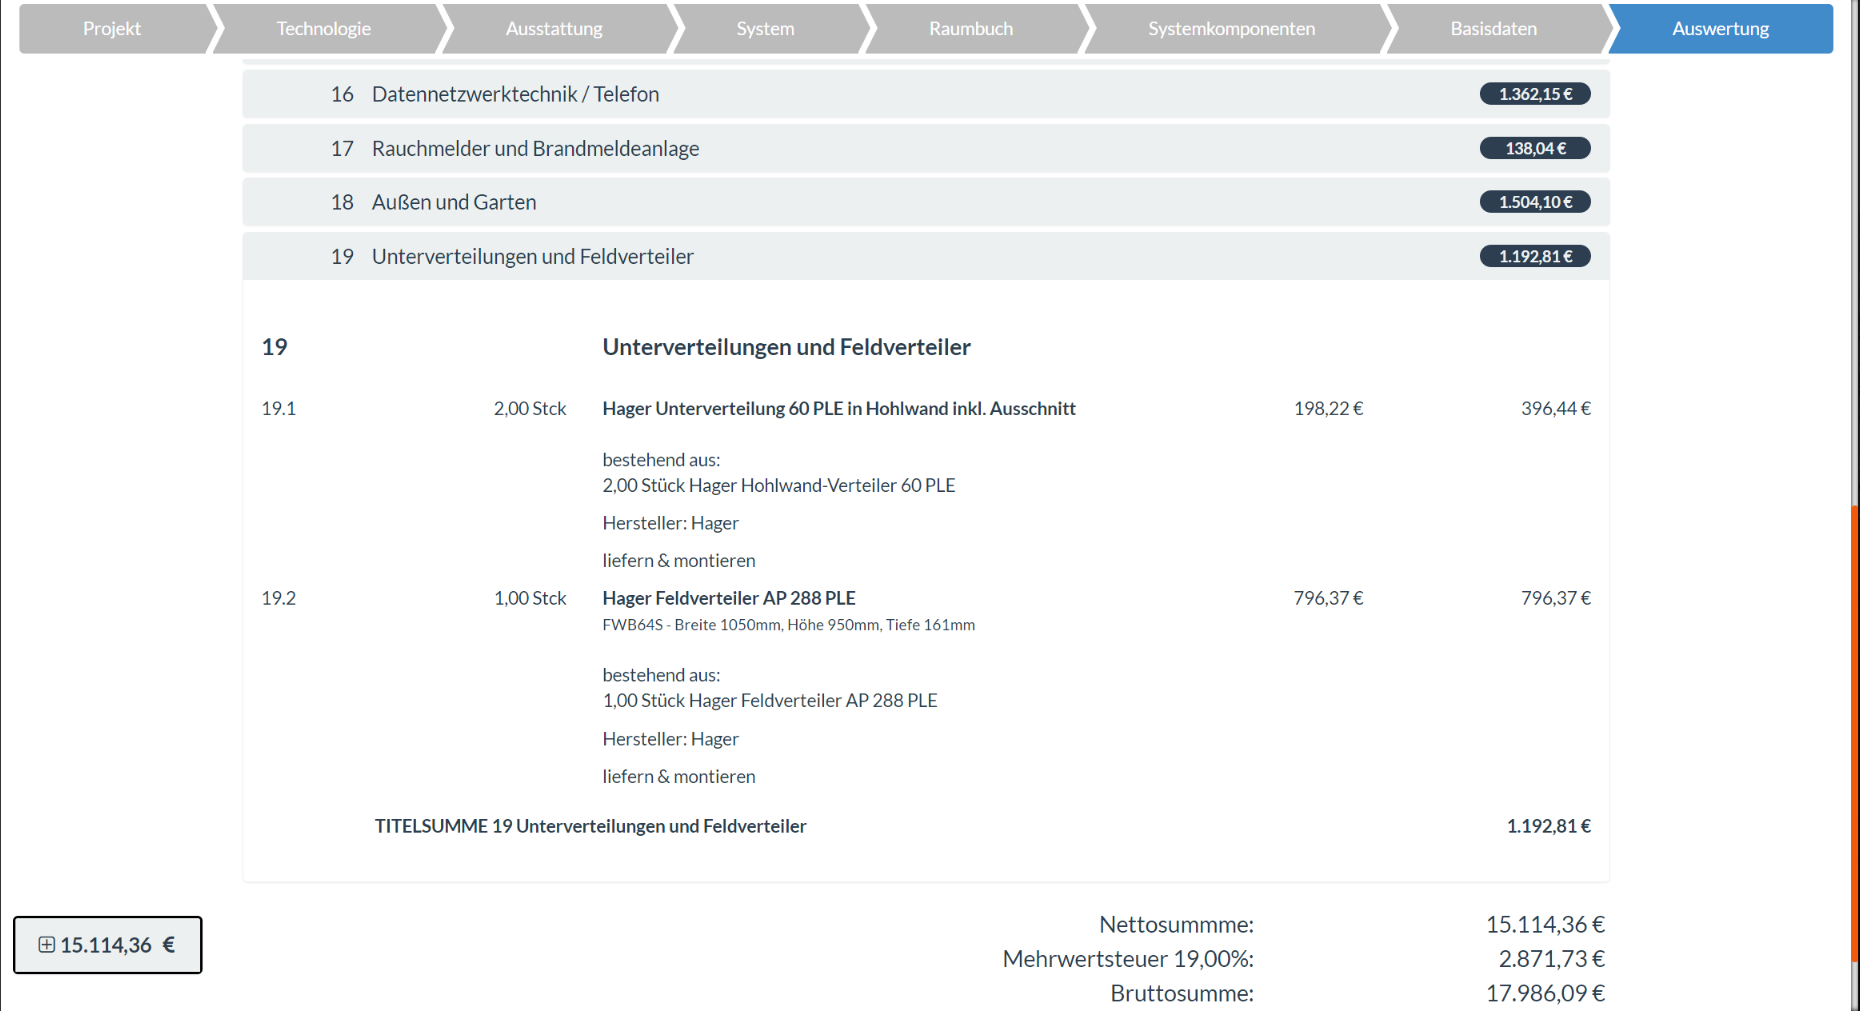Switch to the Technologie step
The image size is (1860, 1011).
(323, 29)
